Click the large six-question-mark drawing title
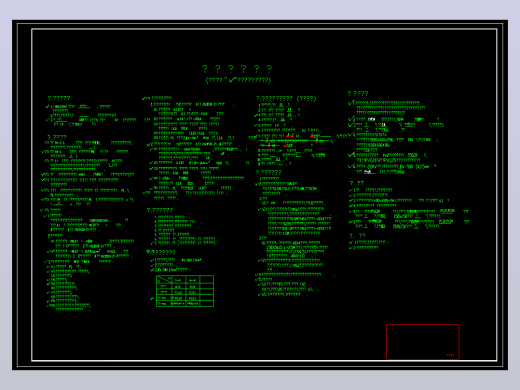The height and width of the screenshot is (390, 520). click(237, 69)
